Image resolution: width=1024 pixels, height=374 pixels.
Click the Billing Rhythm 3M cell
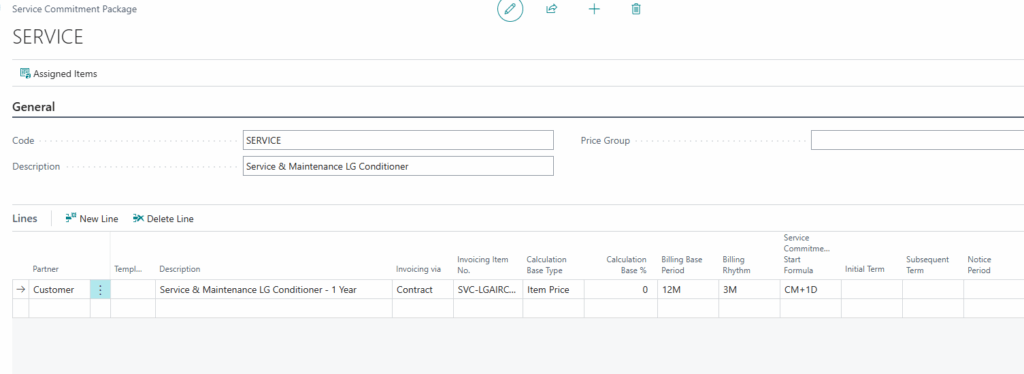pyautogui.click(x=749, y=290)
